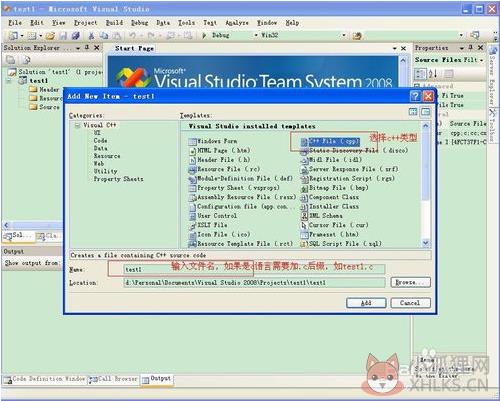Select the Code category
Viewport: 500px width, 401px height.
[100, 141]
